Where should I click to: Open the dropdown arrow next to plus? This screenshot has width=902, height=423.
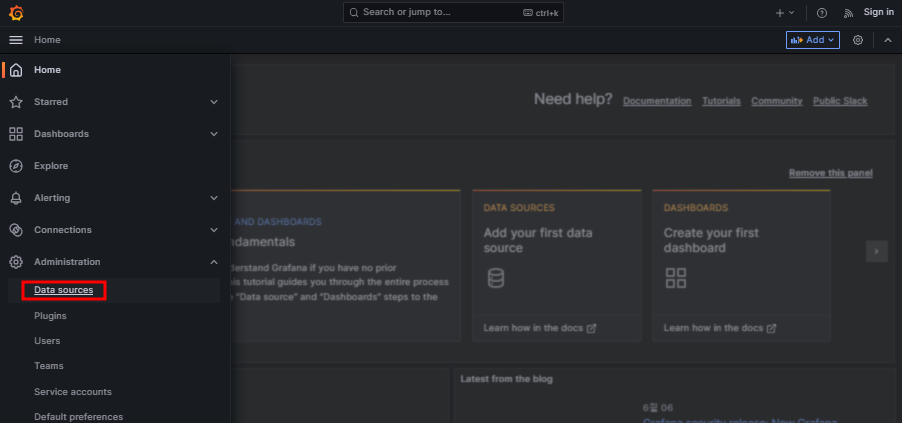click(792, 13)
